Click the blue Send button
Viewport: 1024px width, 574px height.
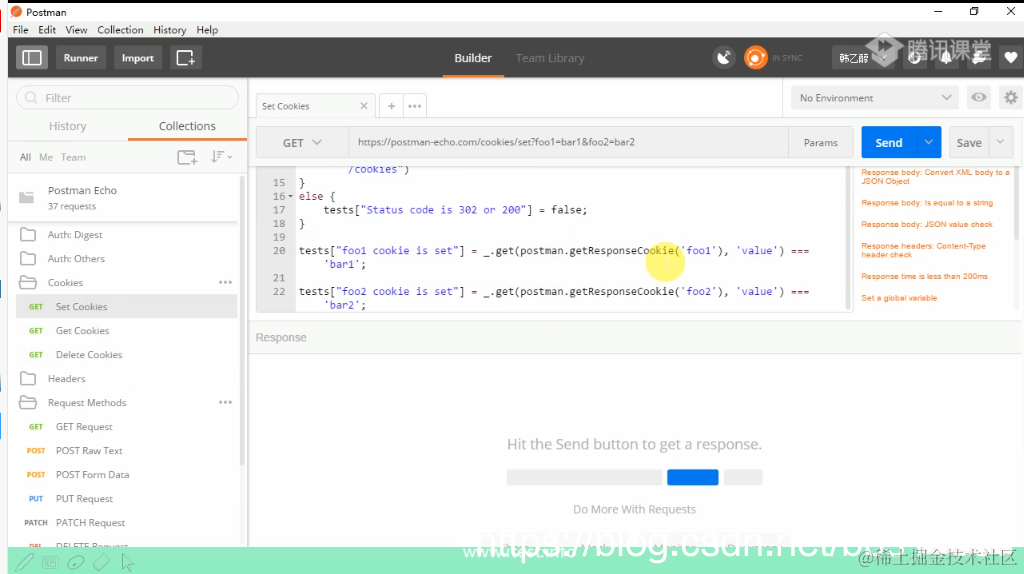(x=889, y=142)
